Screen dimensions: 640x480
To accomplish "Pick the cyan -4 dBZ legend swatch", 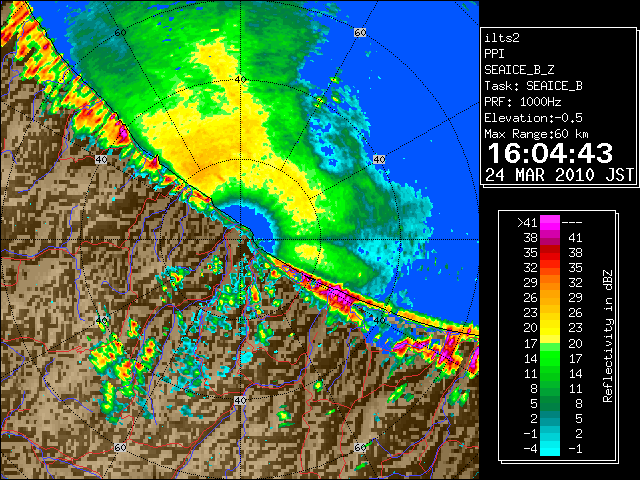I will pyautogui.click(x=549, y=449).
